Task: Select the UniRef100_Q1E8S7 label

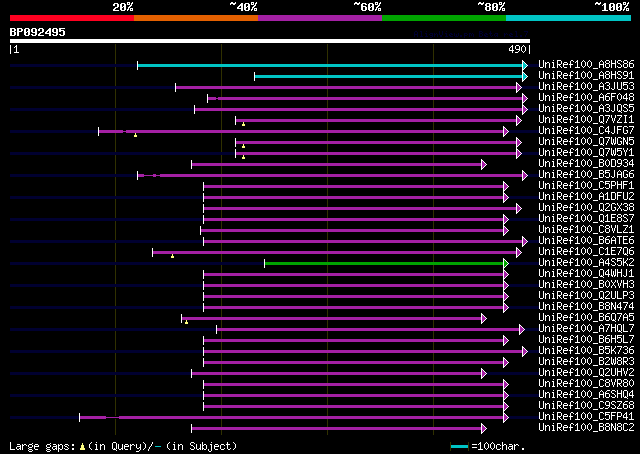Action: (x=586, y=219)
